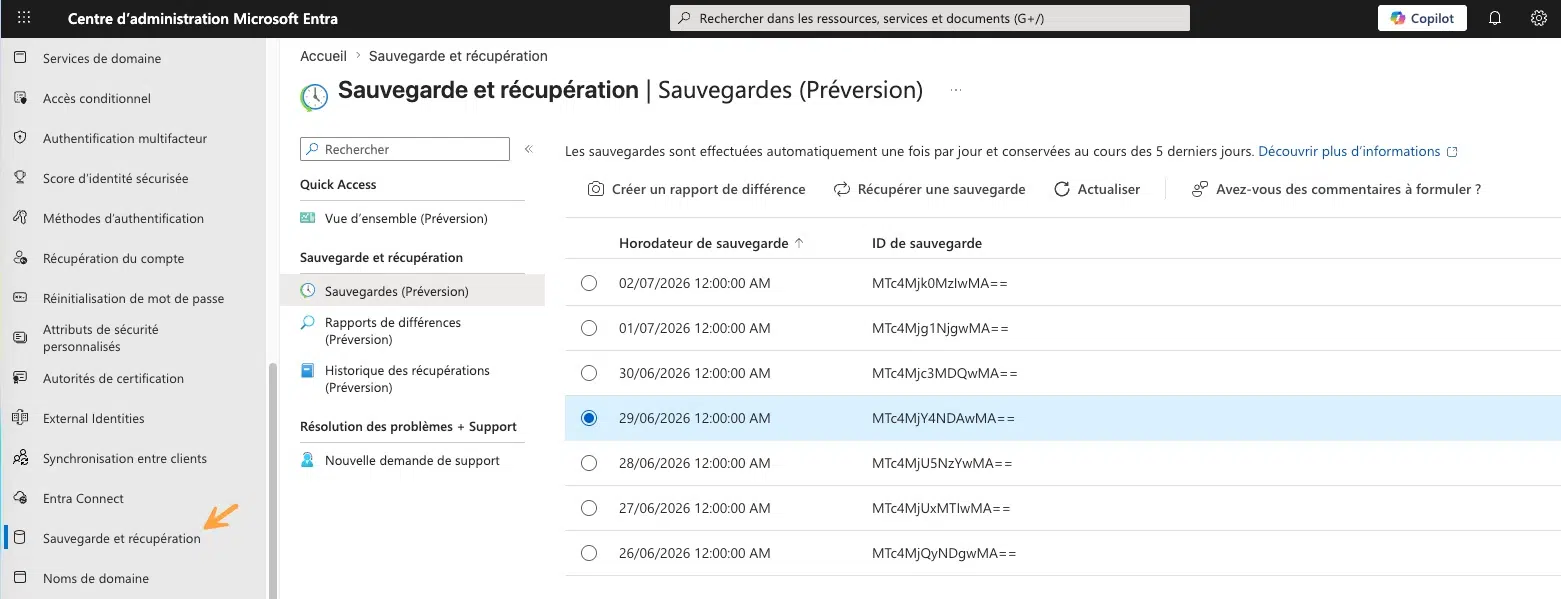Click the Attributs de sécurité personnalisés icon
The height and width of the screenshot is (599, 1561).
pos(20,338)
